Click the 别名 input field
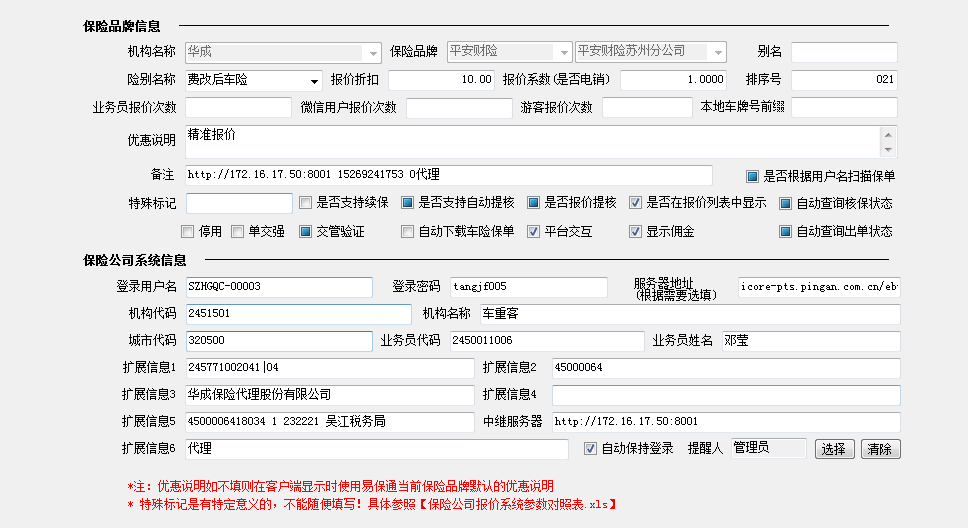This screenshot has height=528, width=968. [844, 52]
